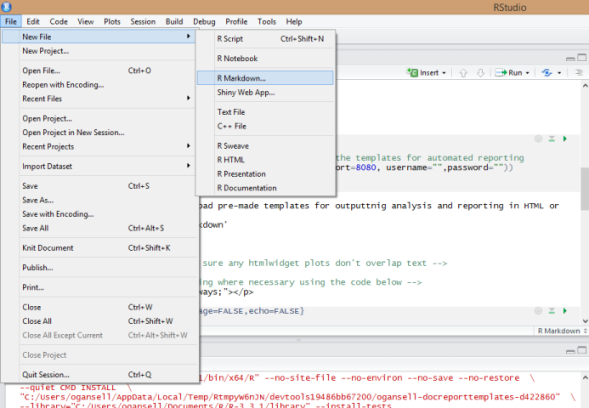Open the Insert dropdown arrow
The height and width of the screenshot is (408, 589).
(444, 73)
